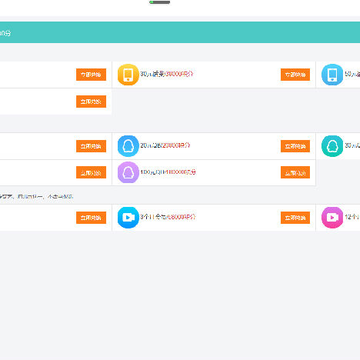Image resolution: width=360 pixels, height=360 pixels.
Task: Select the 20元Q币 (20000积分) item text
Action: [x=165, y=145]
